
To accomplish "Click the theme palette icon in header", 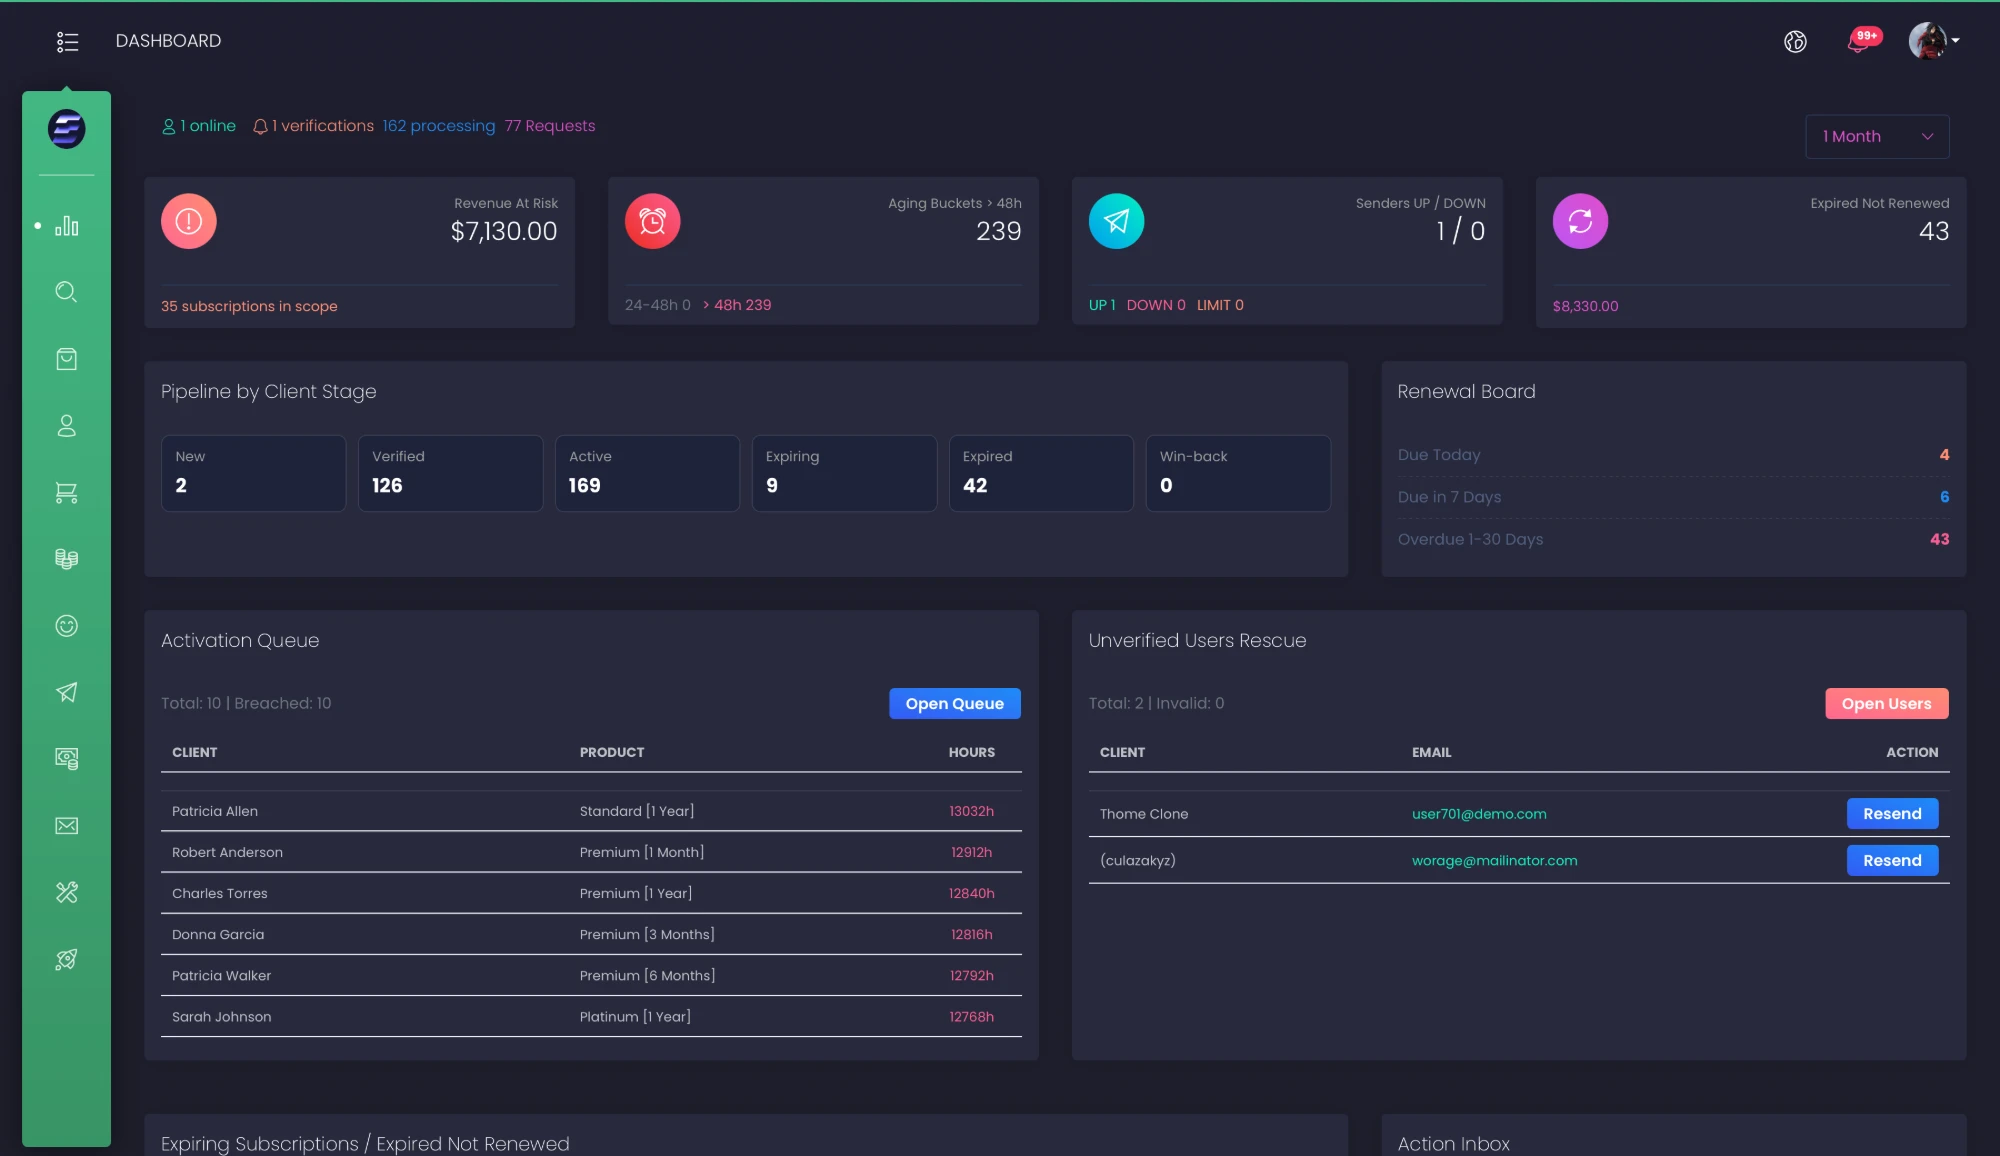I will (x=1796, y=41).
